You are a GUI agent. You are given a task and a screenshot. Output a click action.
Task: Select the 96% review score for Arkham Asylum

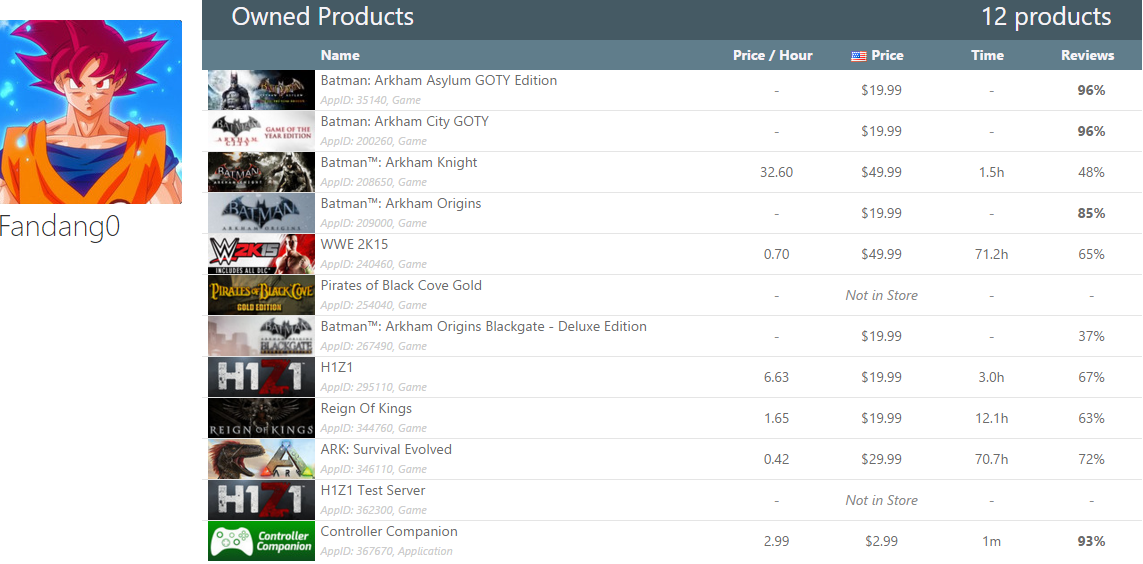click(x=1092, y=90)
